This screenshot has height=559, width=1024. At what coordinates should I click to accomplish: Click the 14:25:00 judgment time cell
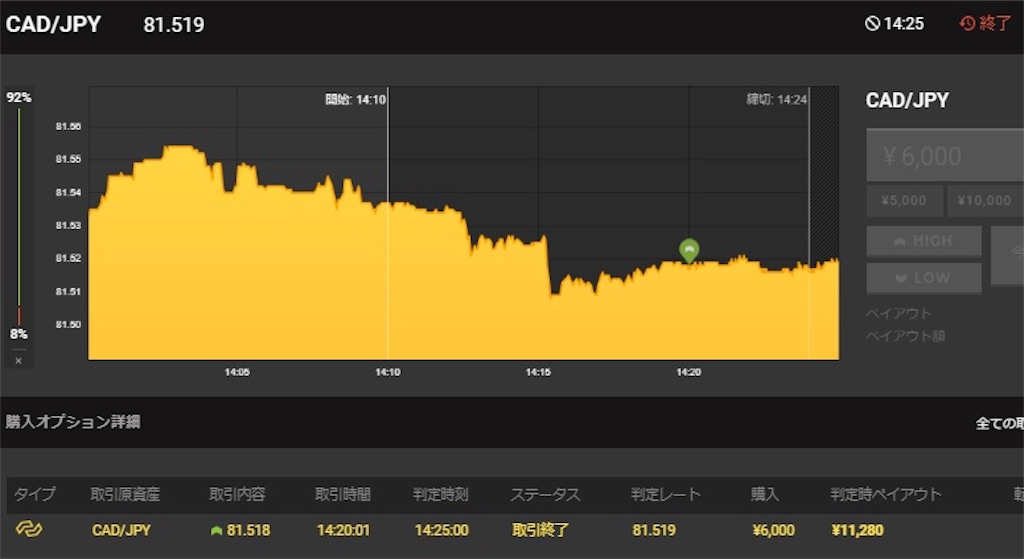click(x=441, y=530)
